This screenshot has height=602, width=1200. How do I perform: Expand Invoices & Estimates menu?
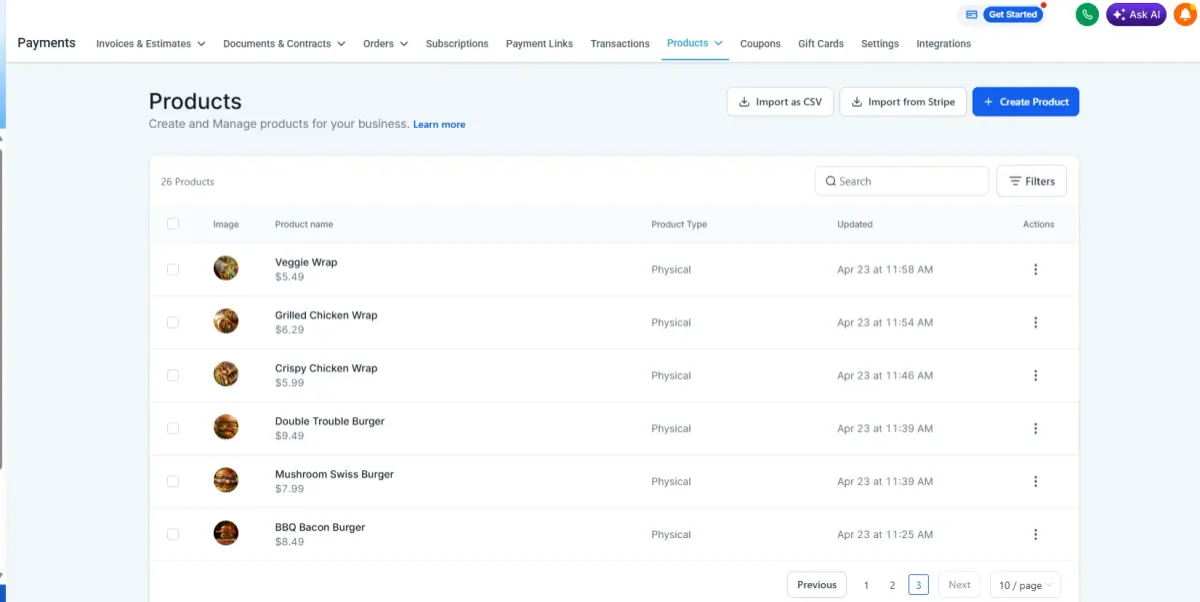point(151,43)
